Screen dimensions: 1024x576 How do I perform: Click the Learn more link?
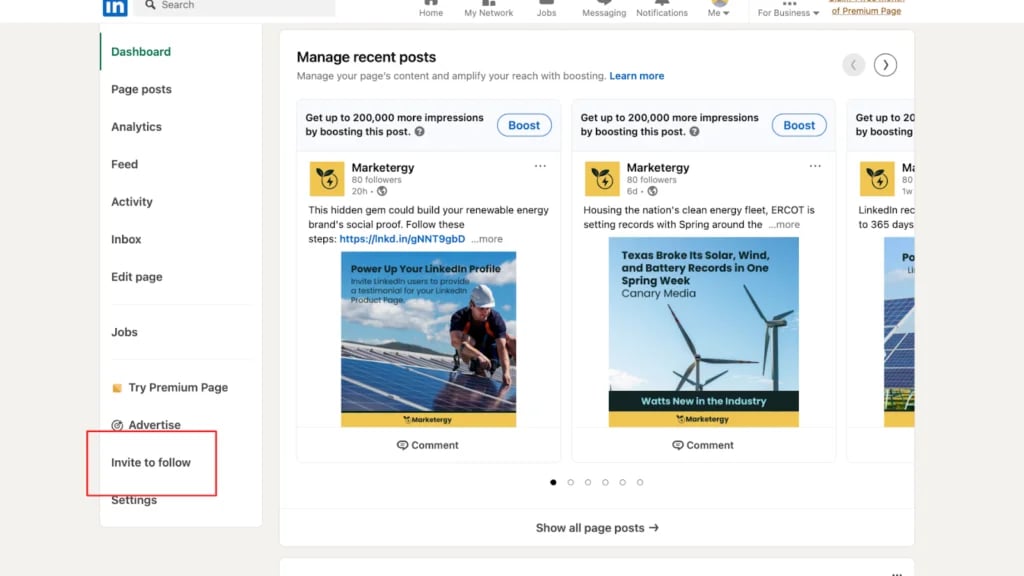point(636,76)
